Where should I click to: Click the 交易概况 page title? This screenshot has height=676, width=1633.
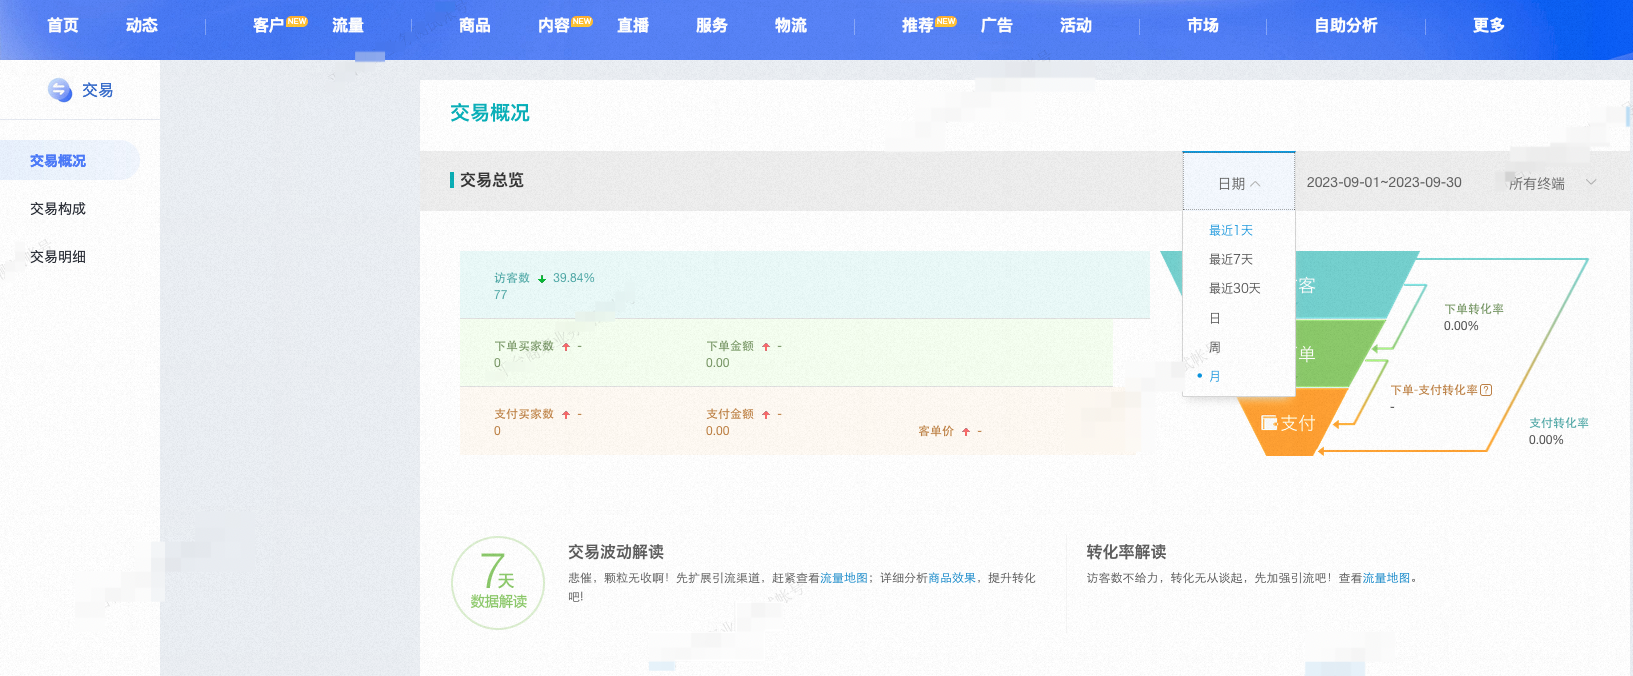tap(490, 113)
